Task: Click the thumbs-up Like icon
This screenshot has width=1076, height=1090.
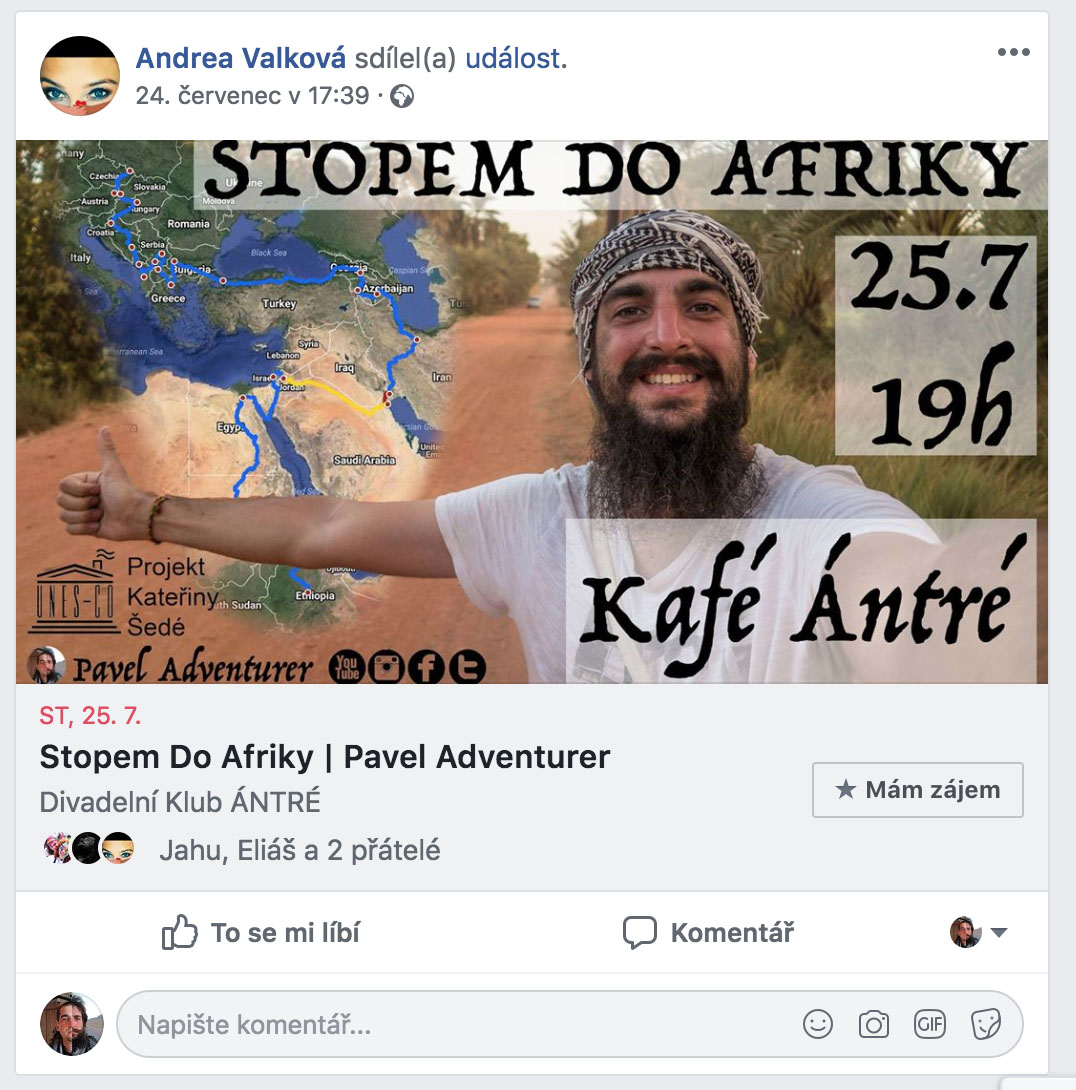Action: (179, 932)
